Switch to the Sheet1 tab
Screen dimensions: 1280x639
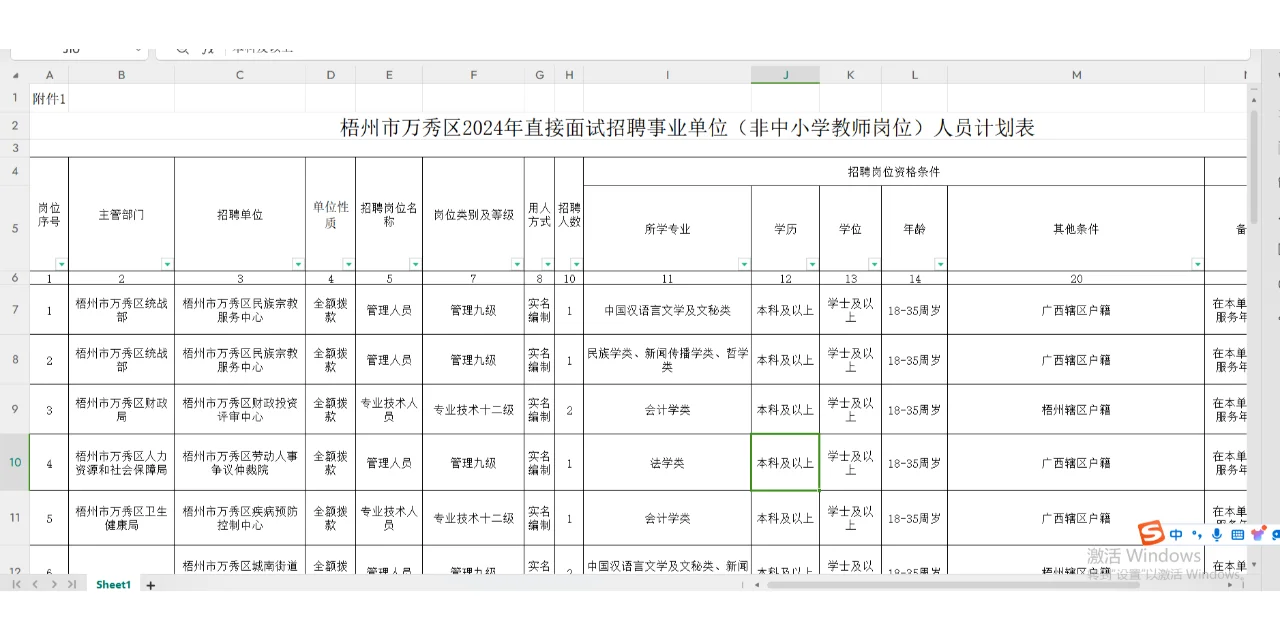click(x=113, y=584)
